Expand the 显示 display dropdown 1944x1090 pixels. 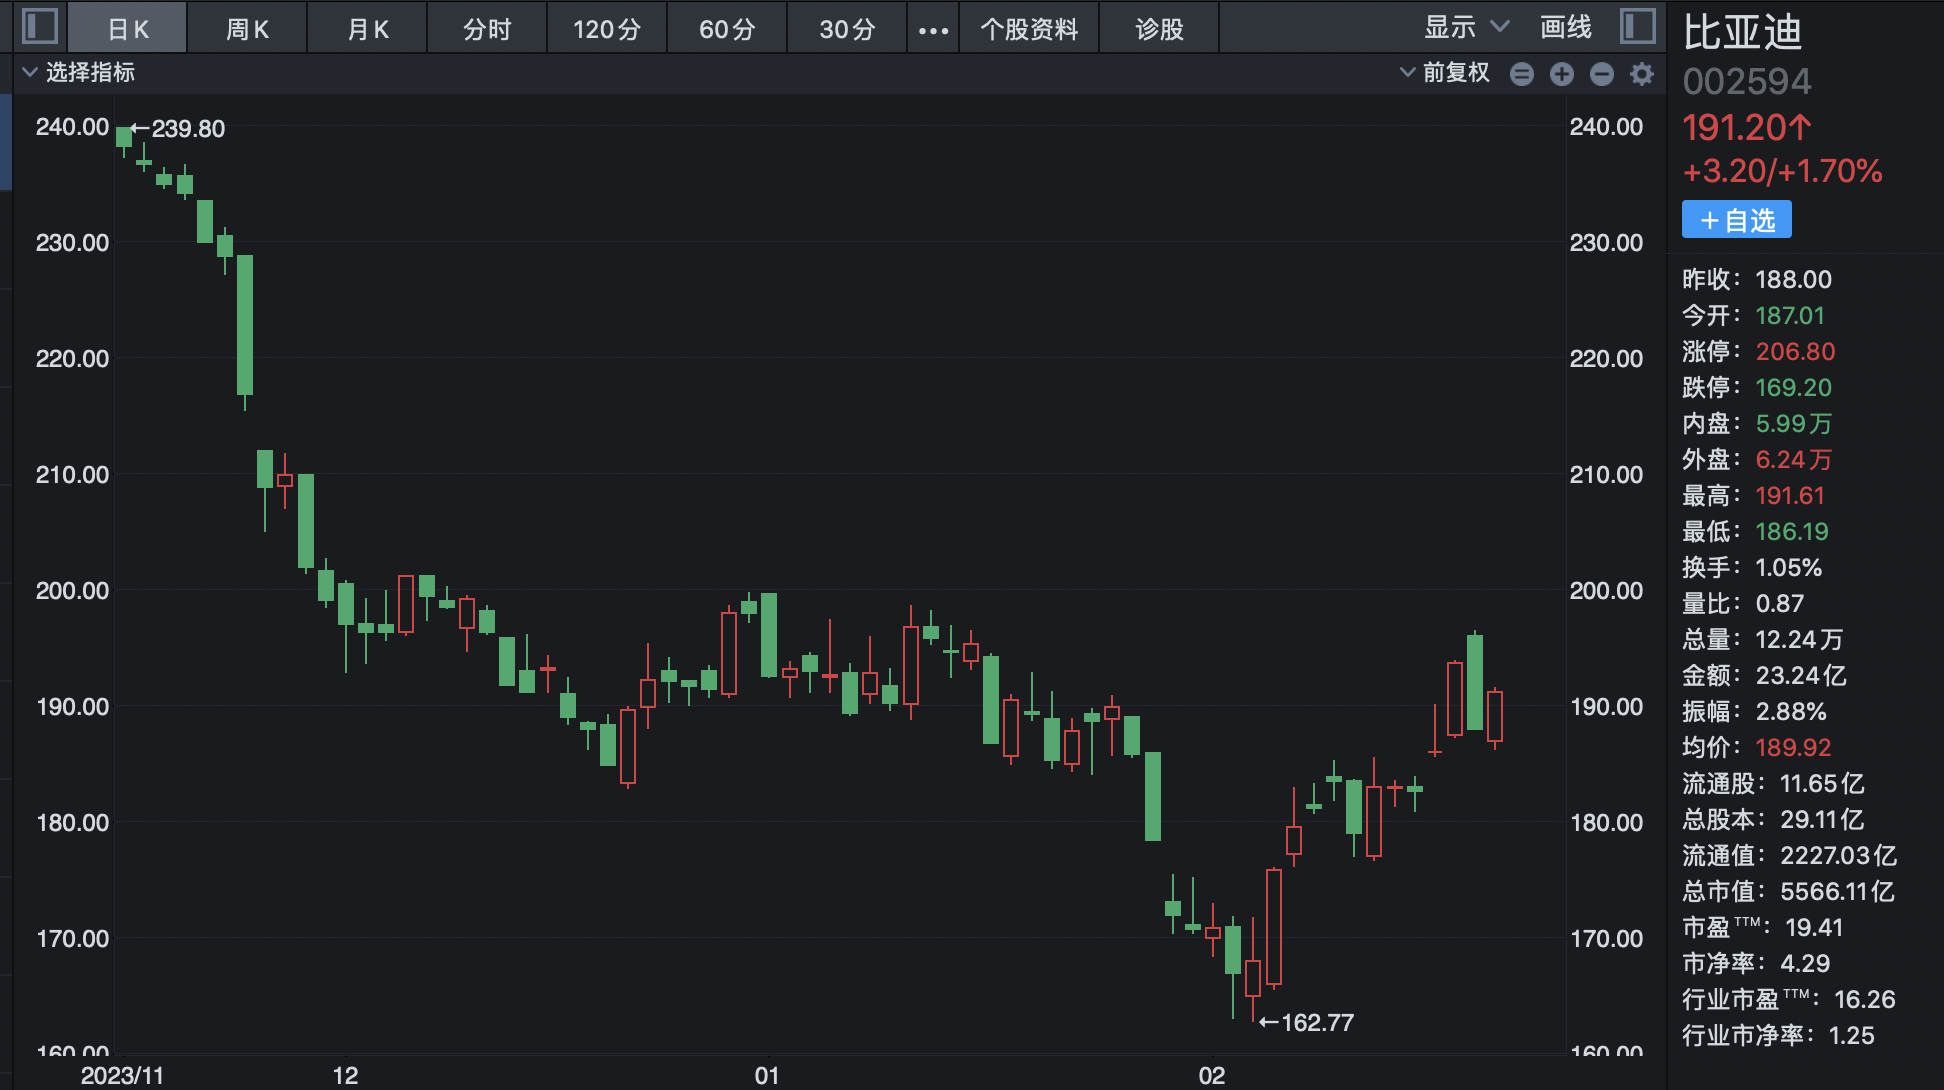1465,28
